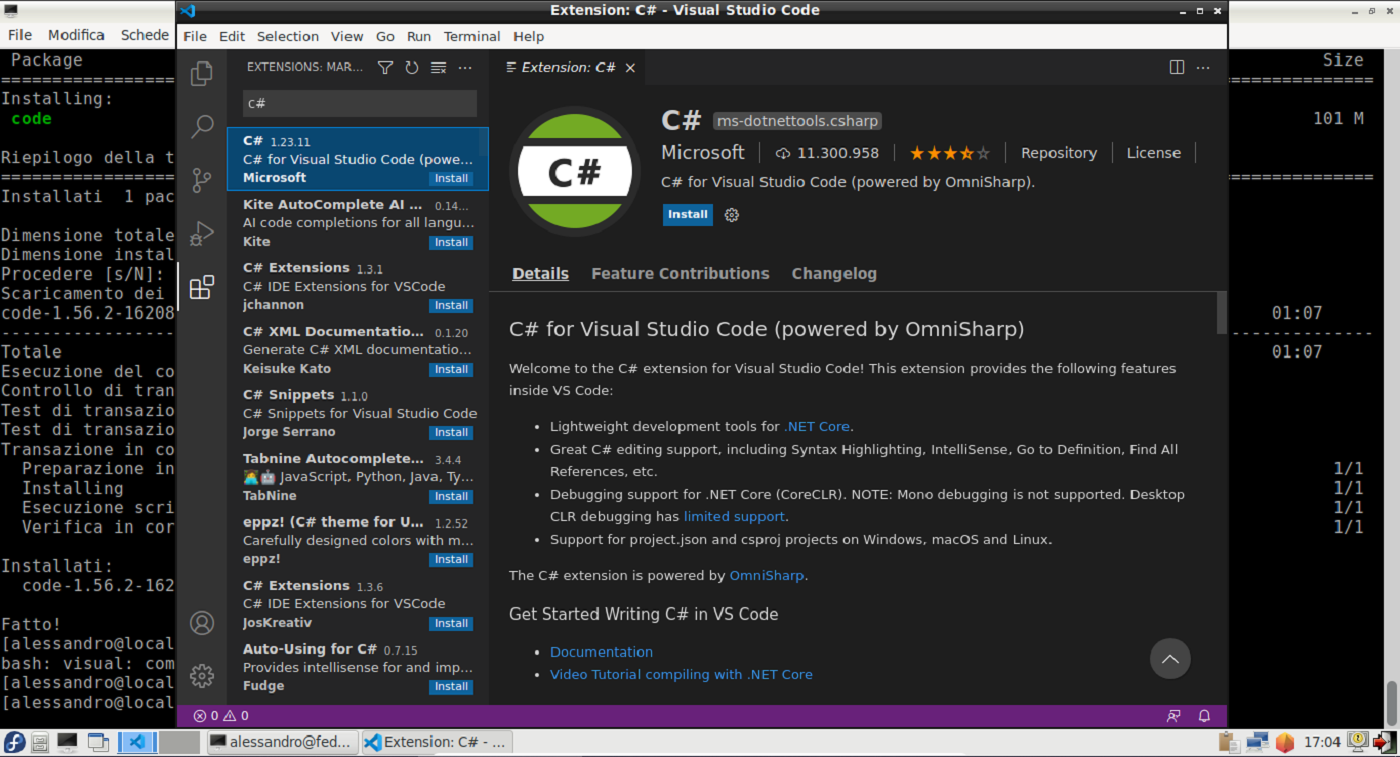Open the Search view
The width and height of the screenshot is (1400, 757).
click(202, 127)
